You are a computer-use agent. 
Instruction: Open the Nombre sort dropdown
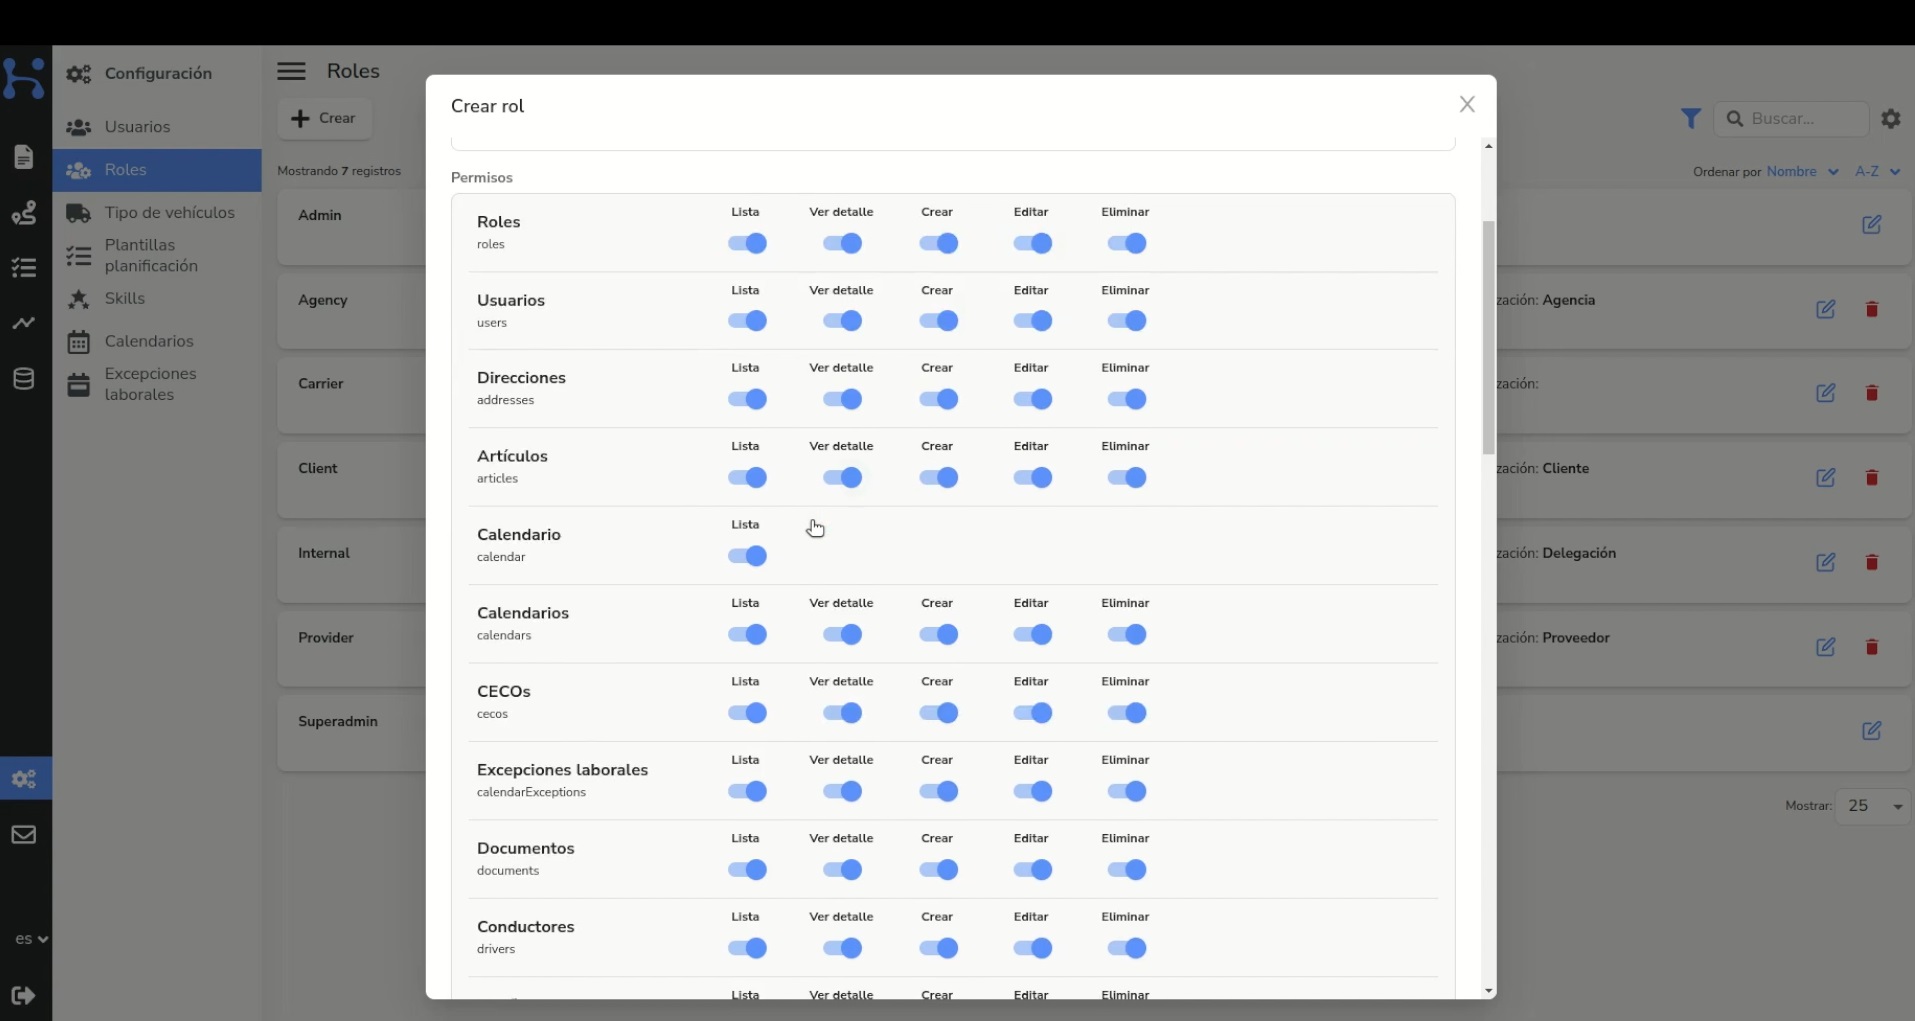pos(1802,171)
